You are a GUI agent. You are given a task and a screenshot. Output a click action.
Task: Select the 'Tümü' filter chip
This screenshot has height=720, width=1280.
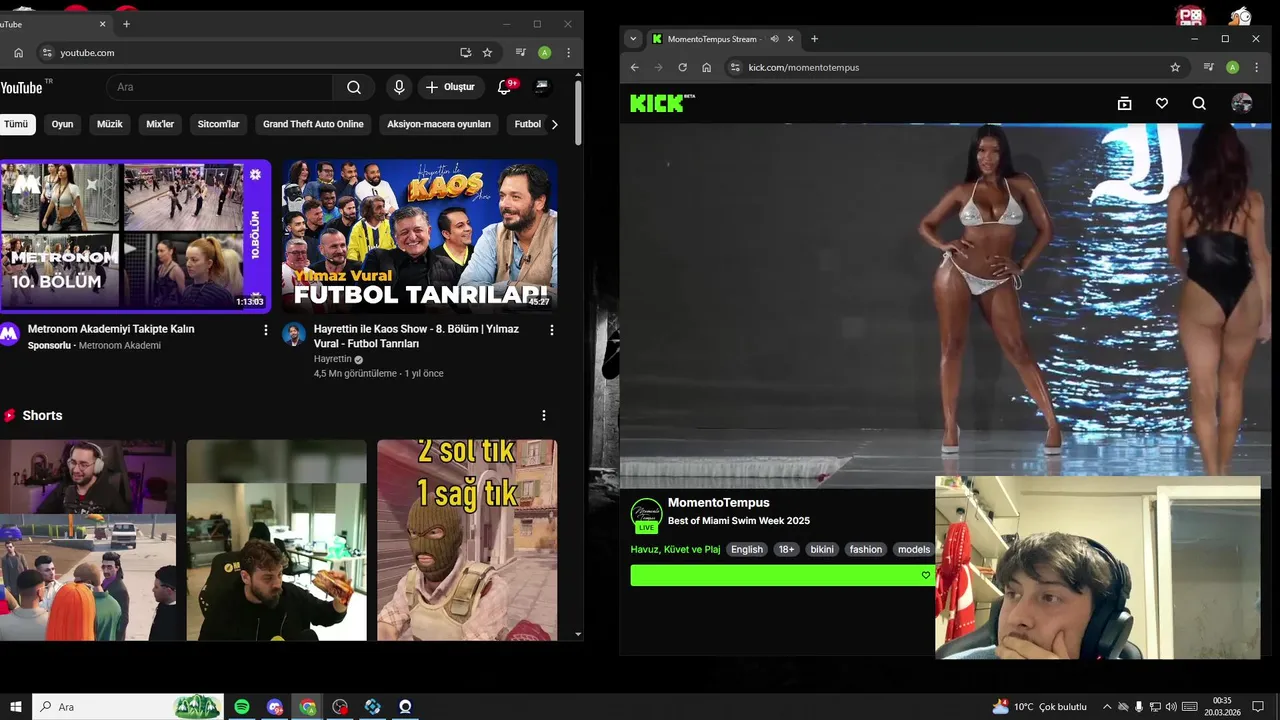pos(16,124)
